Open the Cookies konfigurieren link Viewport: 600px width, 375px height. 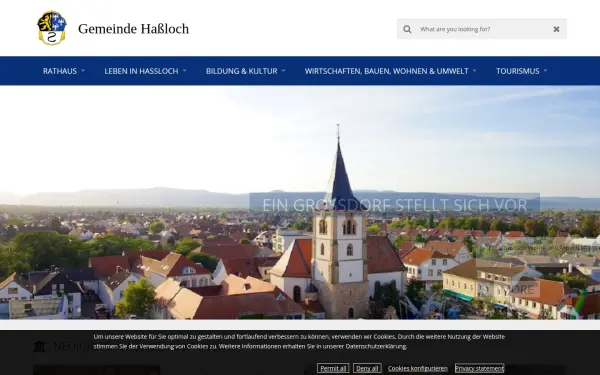click(418, 368)
